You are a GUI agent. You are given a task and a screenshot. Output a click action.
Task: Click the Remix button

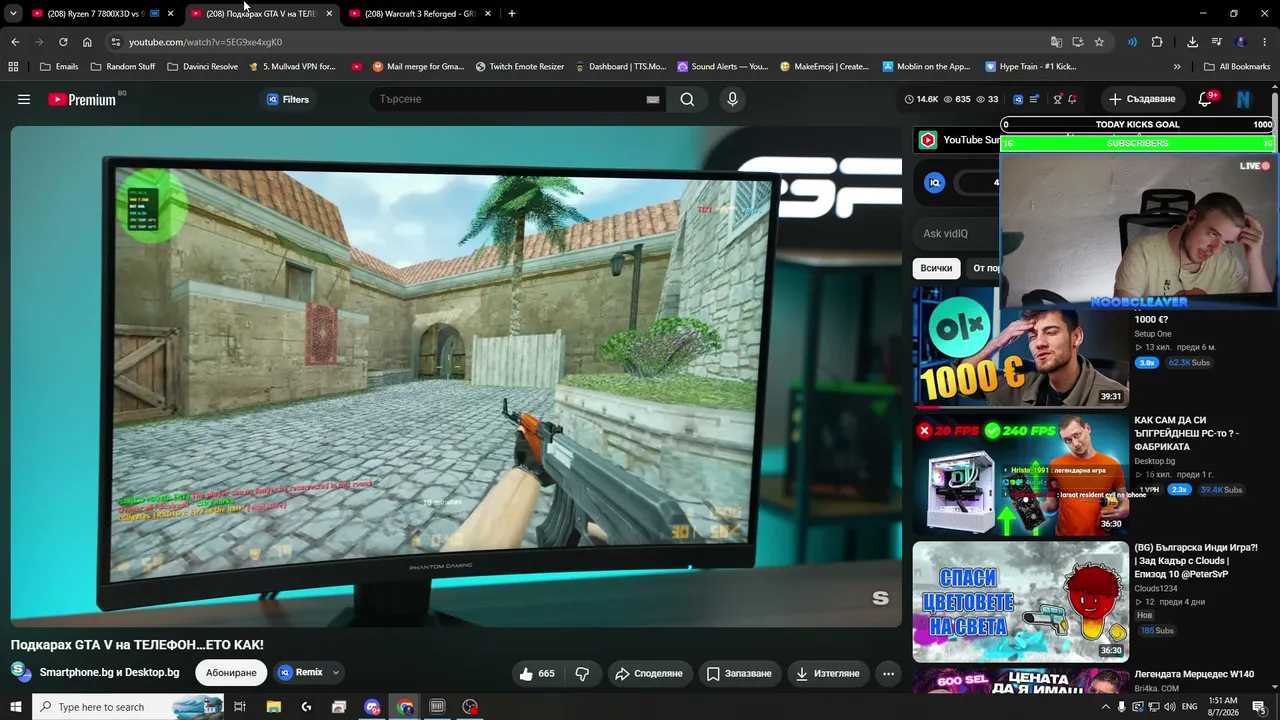pos(300,673)
